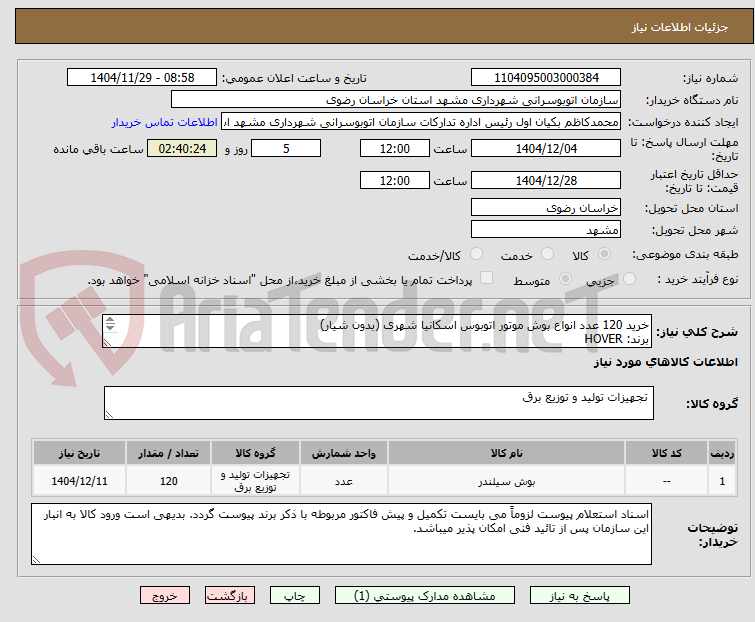The width and height of the screenshot is (755, 622).
Task: Open اطلاعات تماس خریدار link
Action: coord(165,122)
